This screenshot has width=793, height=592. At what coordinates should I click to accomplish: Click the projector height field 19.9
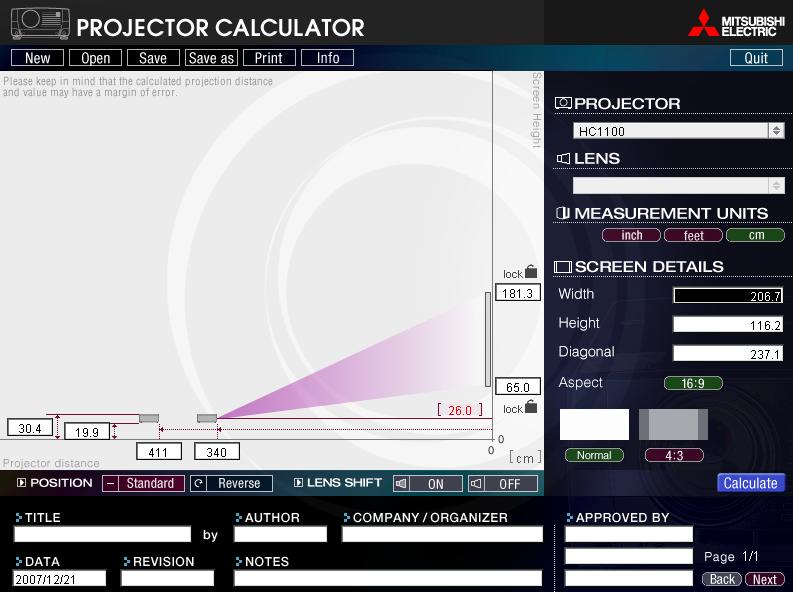pyautogui.click(x=87, y=431)
